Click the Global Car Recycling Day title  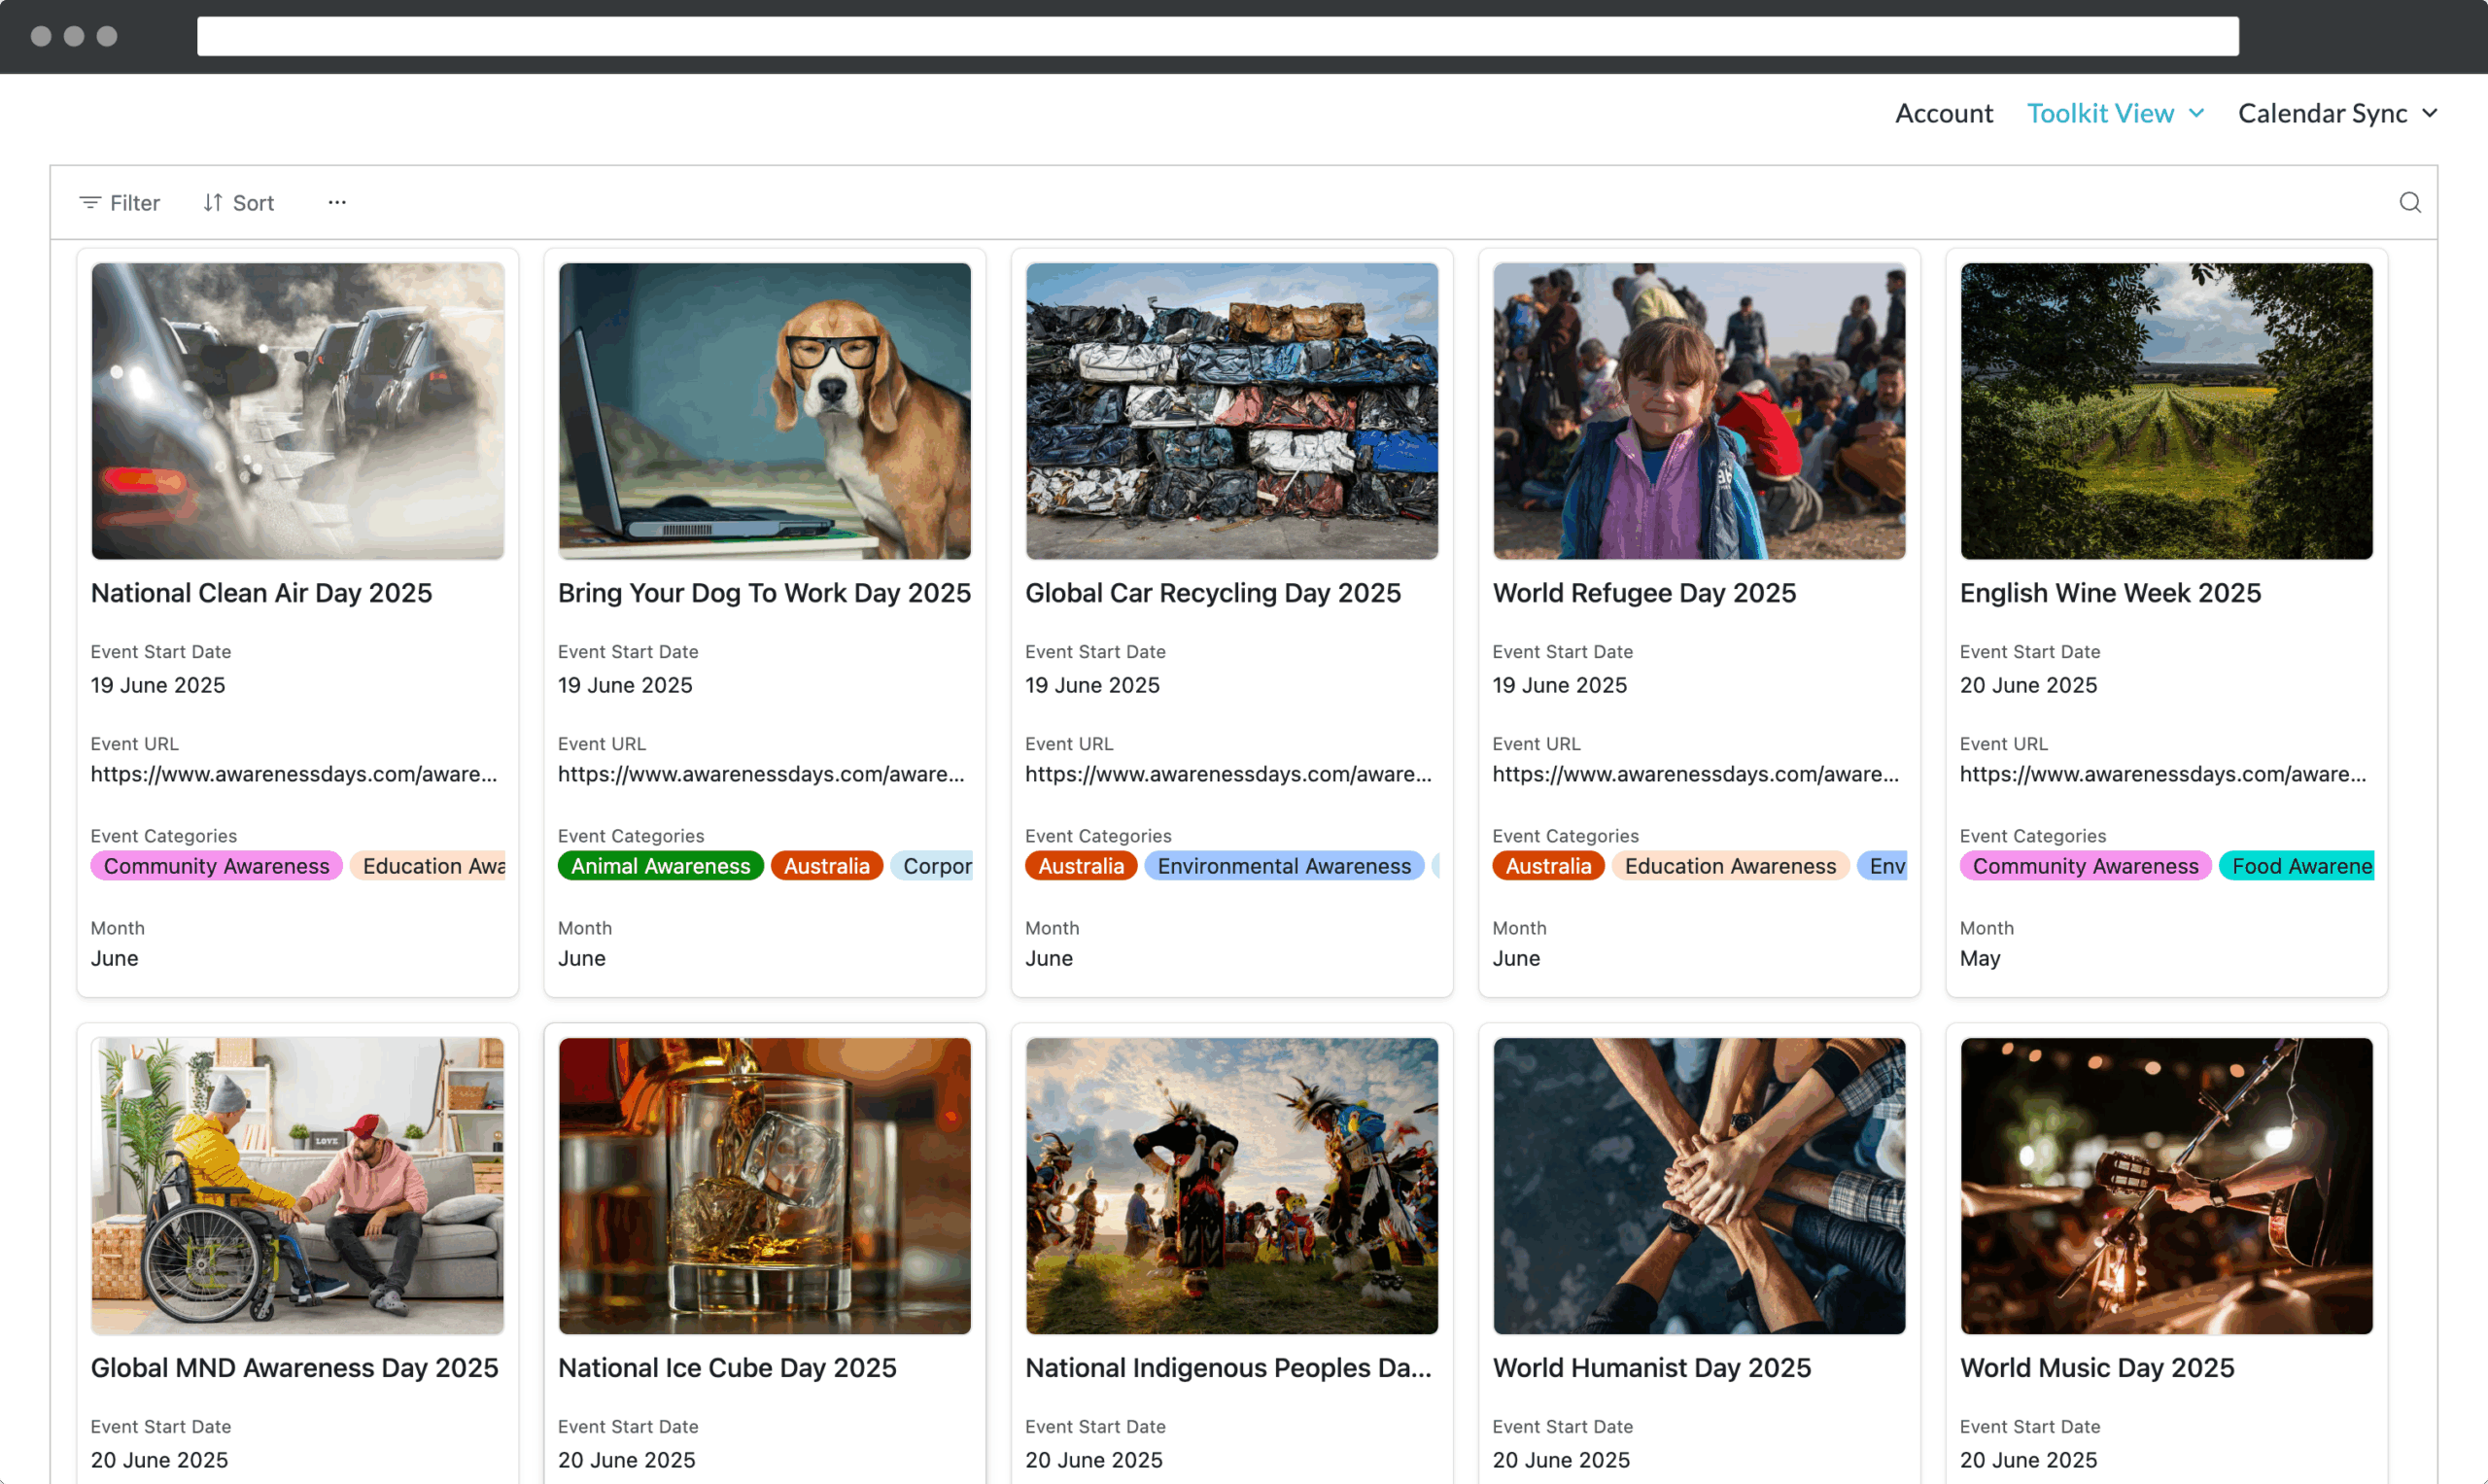(x=1212, y=593)
